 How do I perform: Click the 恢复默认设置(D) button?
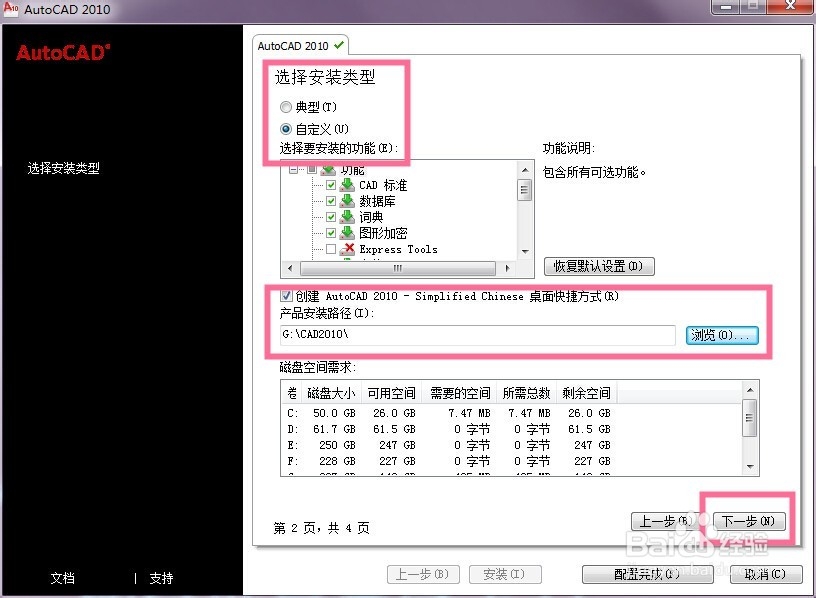tap(599, 266)
